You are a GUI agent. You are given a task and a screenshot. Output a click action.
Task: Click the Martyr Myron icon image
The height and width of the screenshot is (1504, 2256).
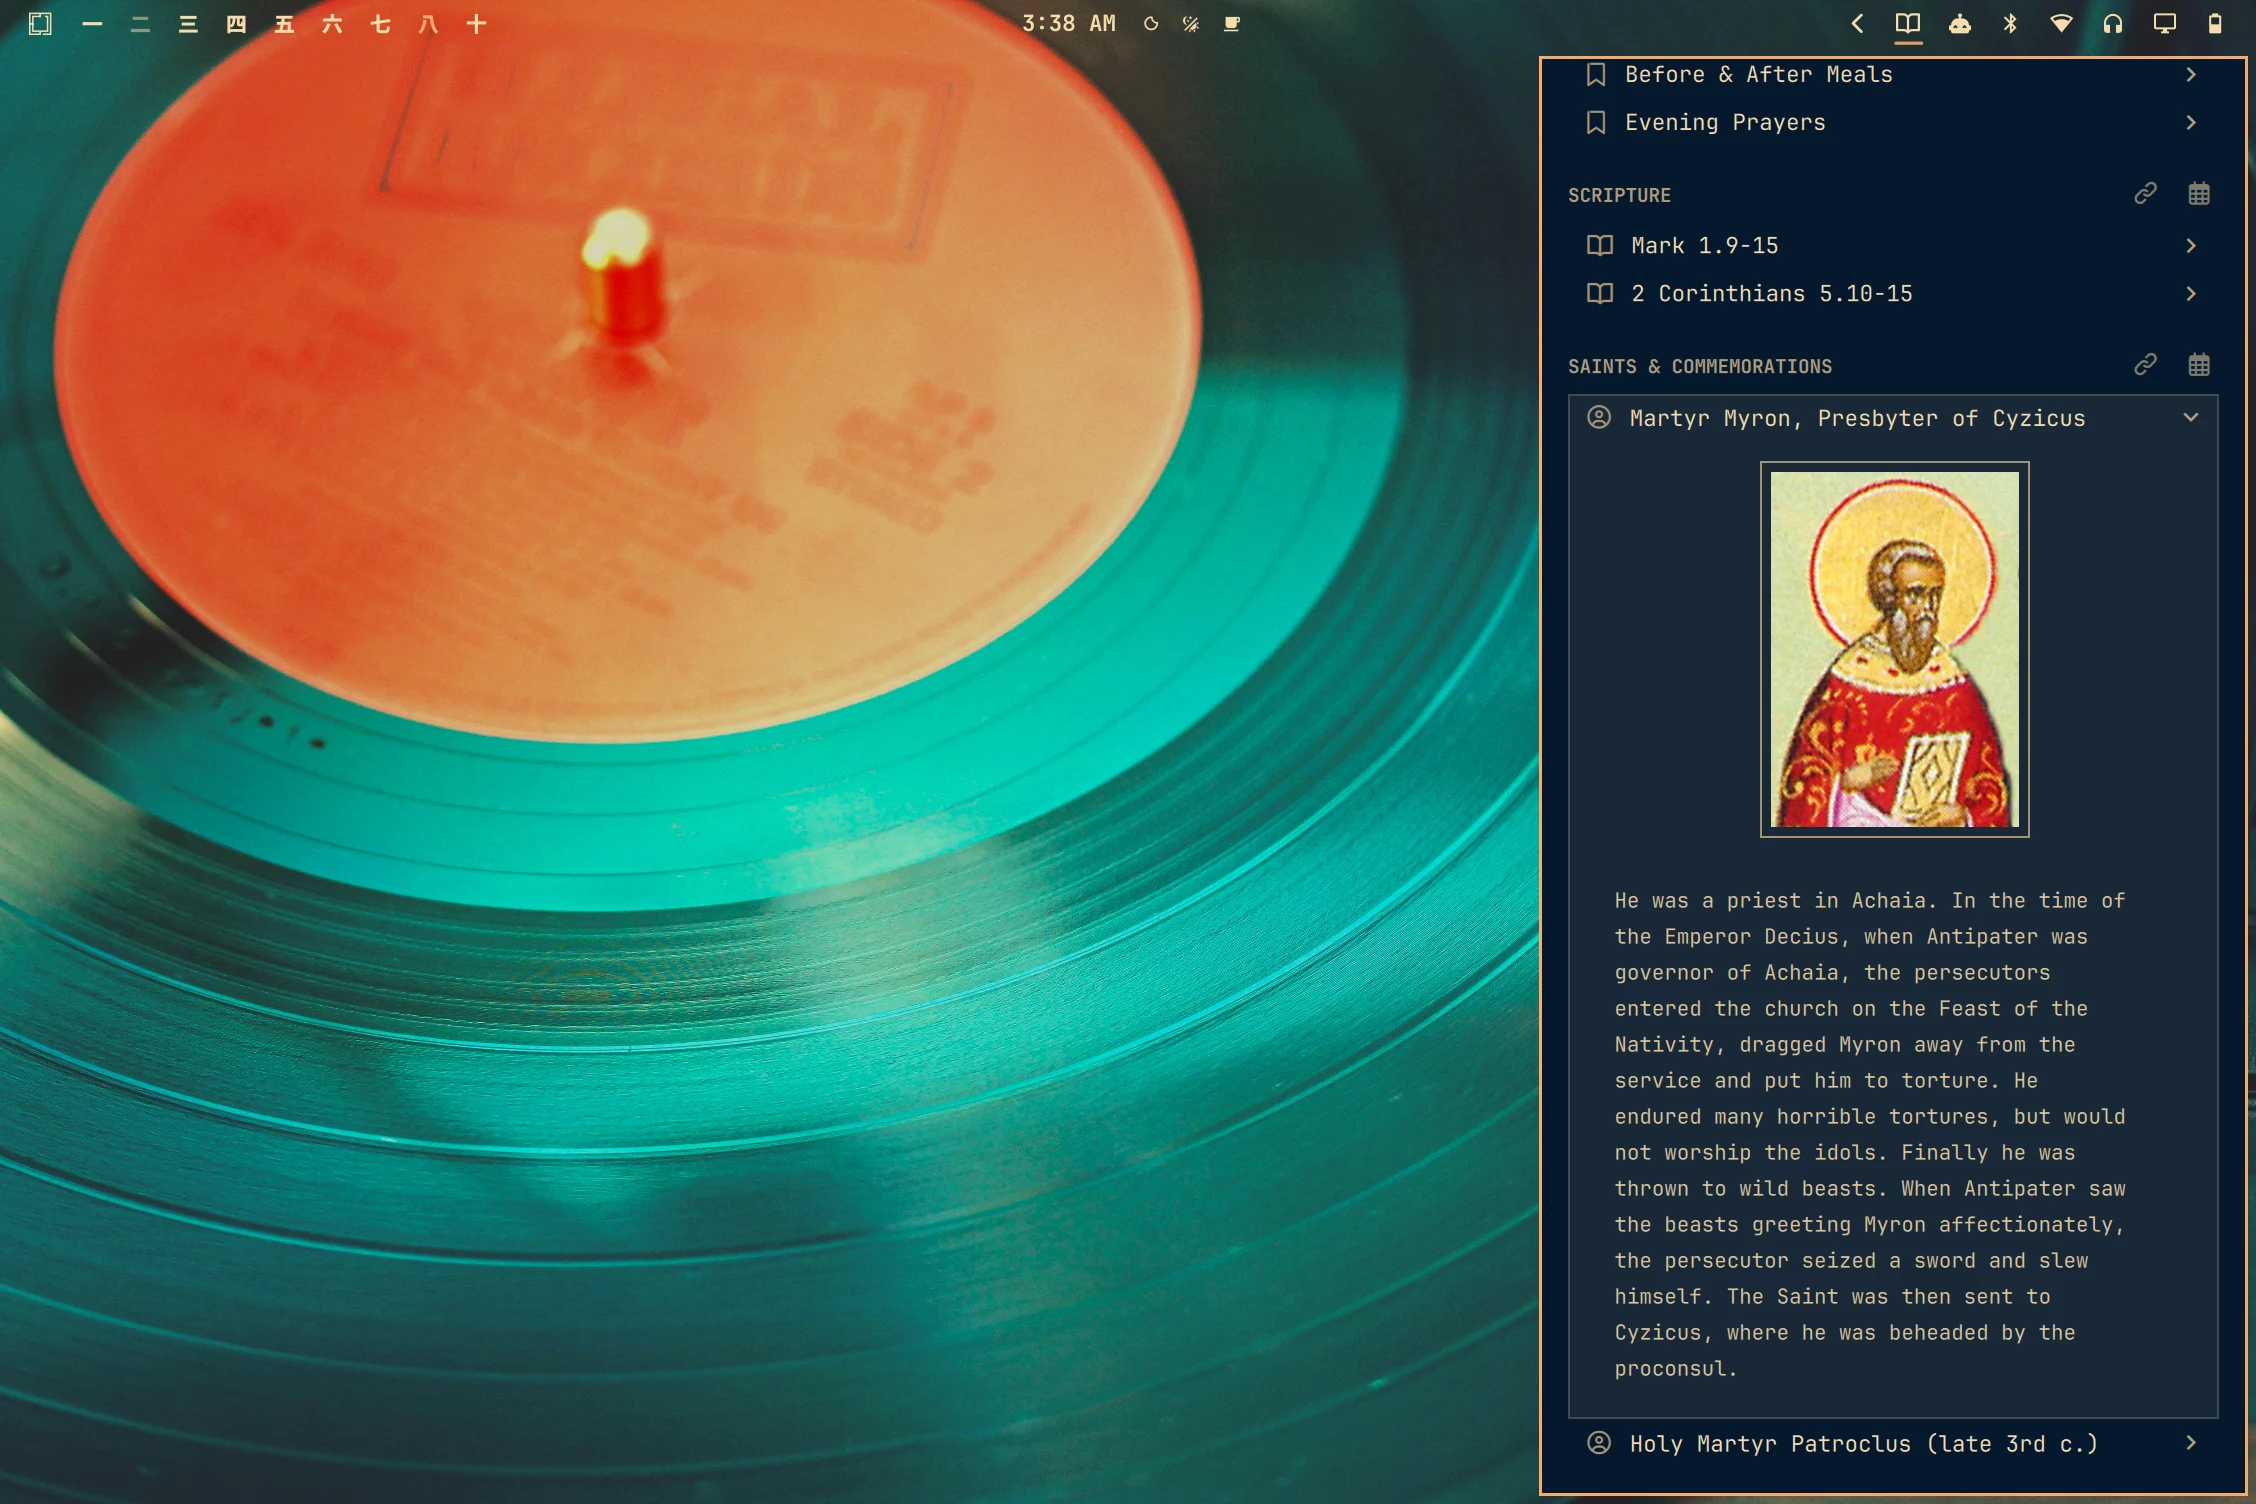1894,649
